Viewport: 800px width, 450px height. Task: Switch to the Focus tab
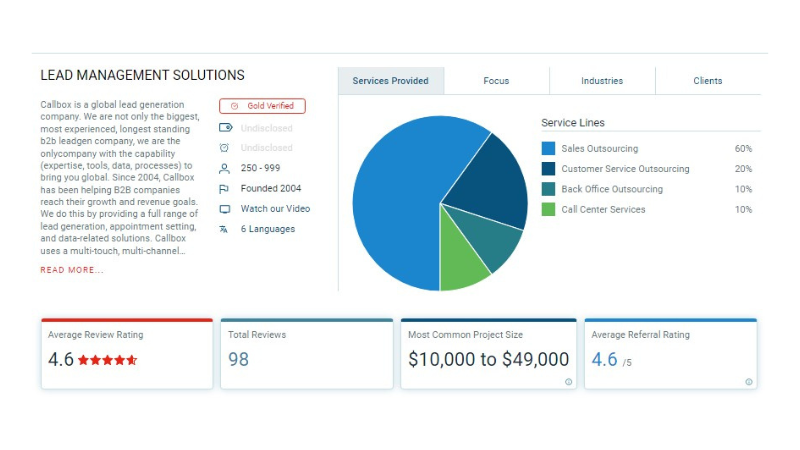[x=496, y=81]
